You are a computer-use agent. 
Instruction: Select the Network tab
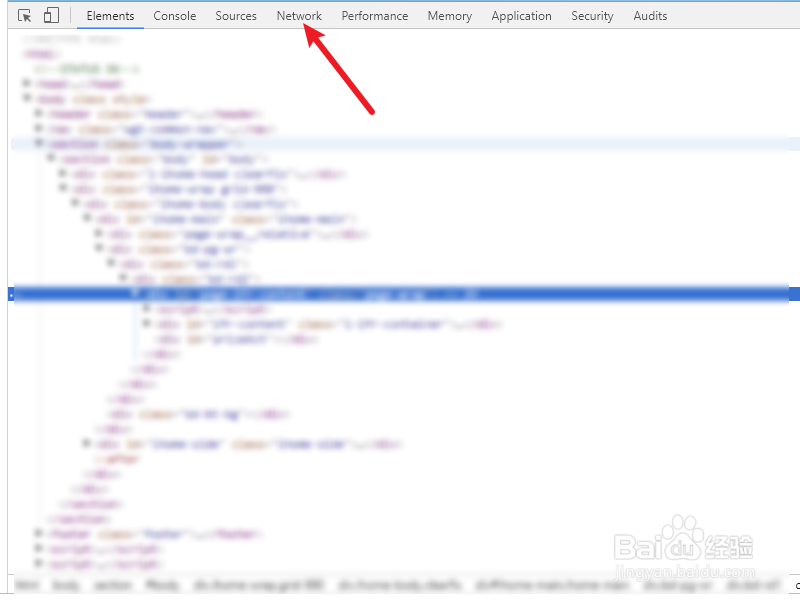point(299,16)
